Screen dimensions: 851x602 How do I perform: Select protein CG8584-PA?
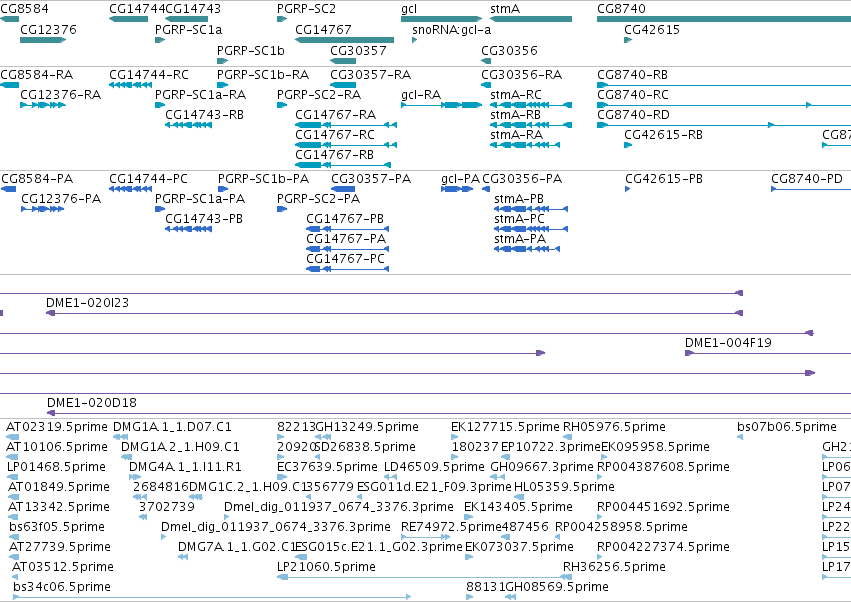(x=37, y=179)
